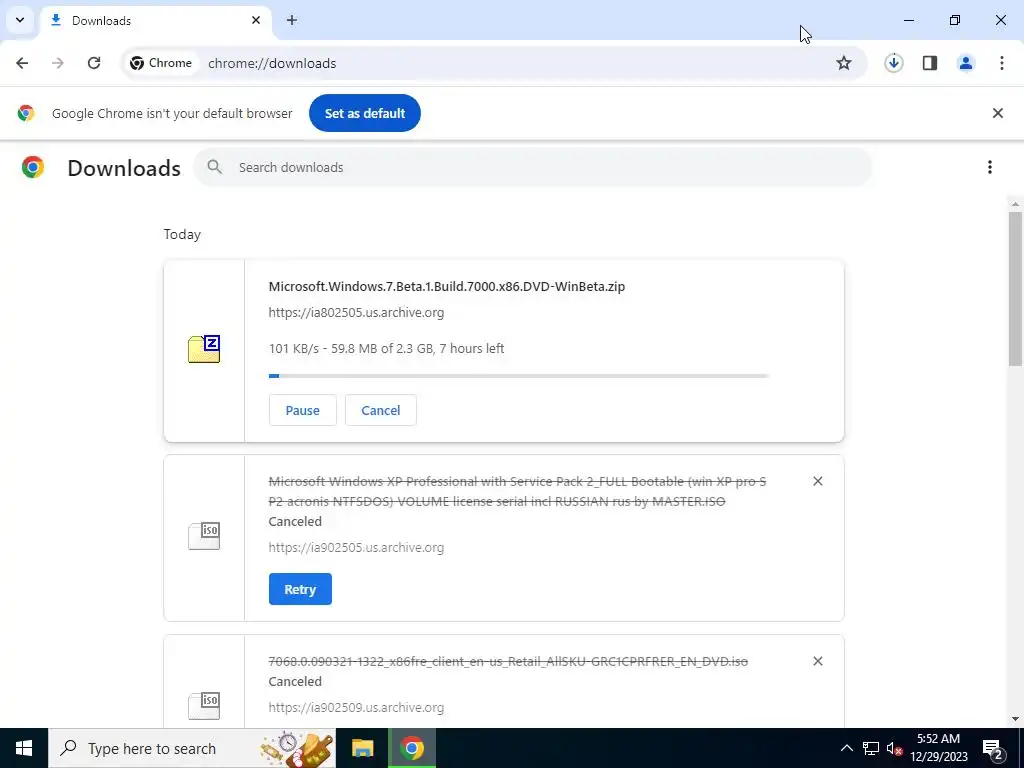Click the muted volume tray icon
This screenshot has height=768, width=1024.
tap(894, 748)
